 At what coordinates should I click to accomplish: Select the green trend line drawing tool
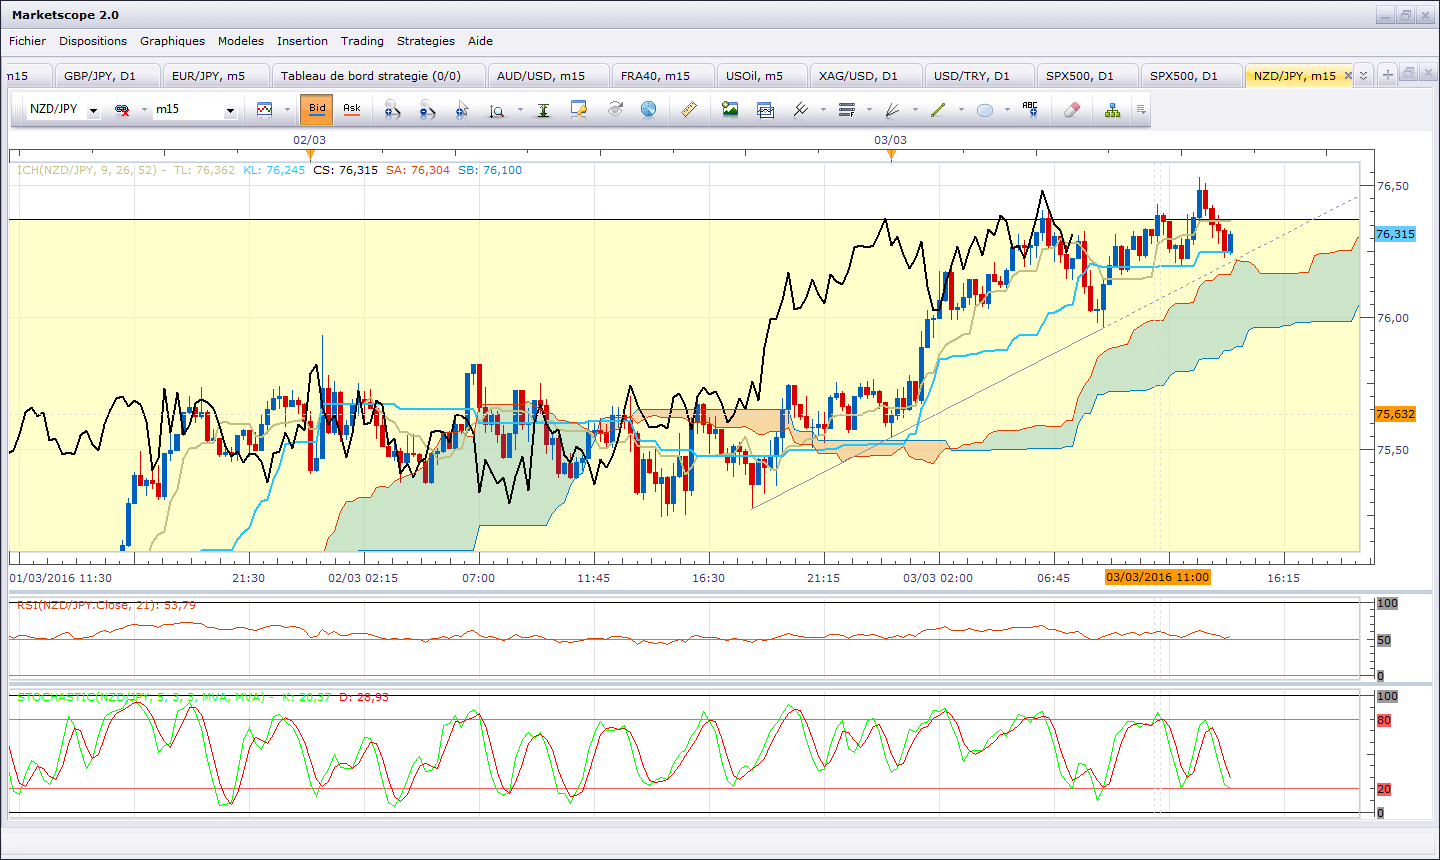pyautogui.click(x=938, y=110)
